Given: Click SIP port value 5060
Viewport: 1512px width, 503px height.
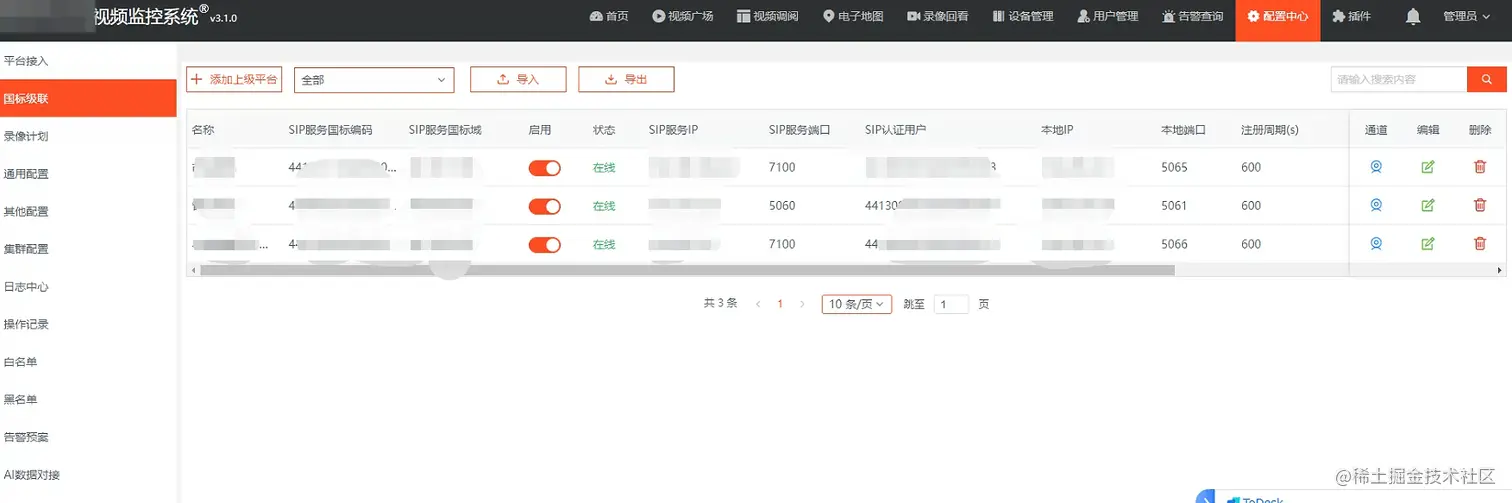Looking at the screenshot, I should click(782, 206).
